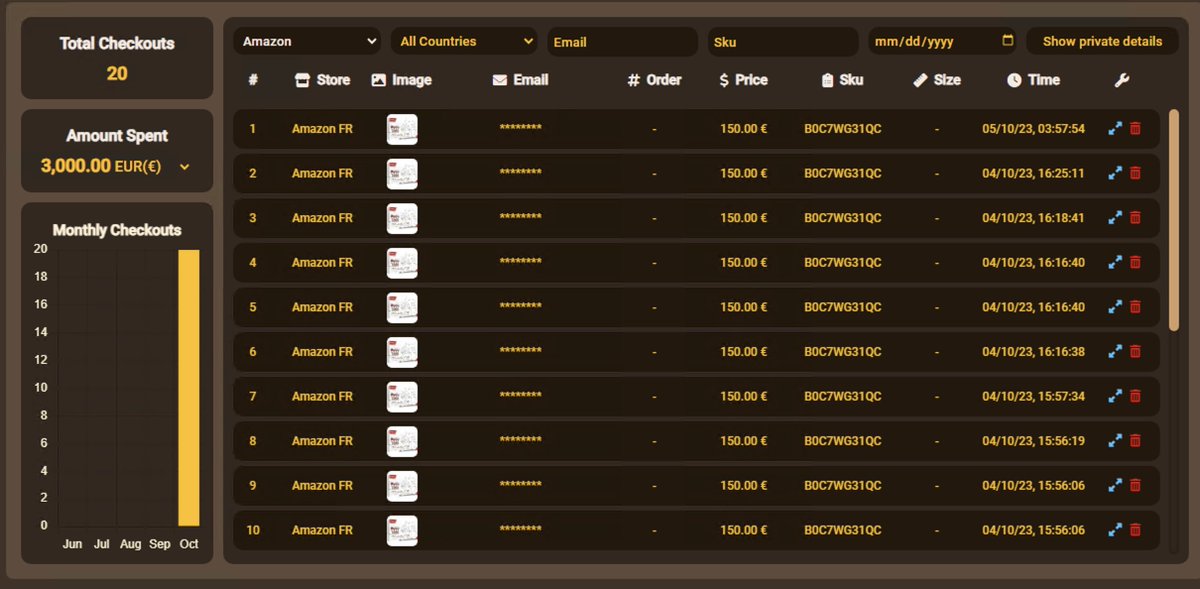The width and height of the screenshot is (1200, 589).
Task: Click the Size column header
Action: 937,80
